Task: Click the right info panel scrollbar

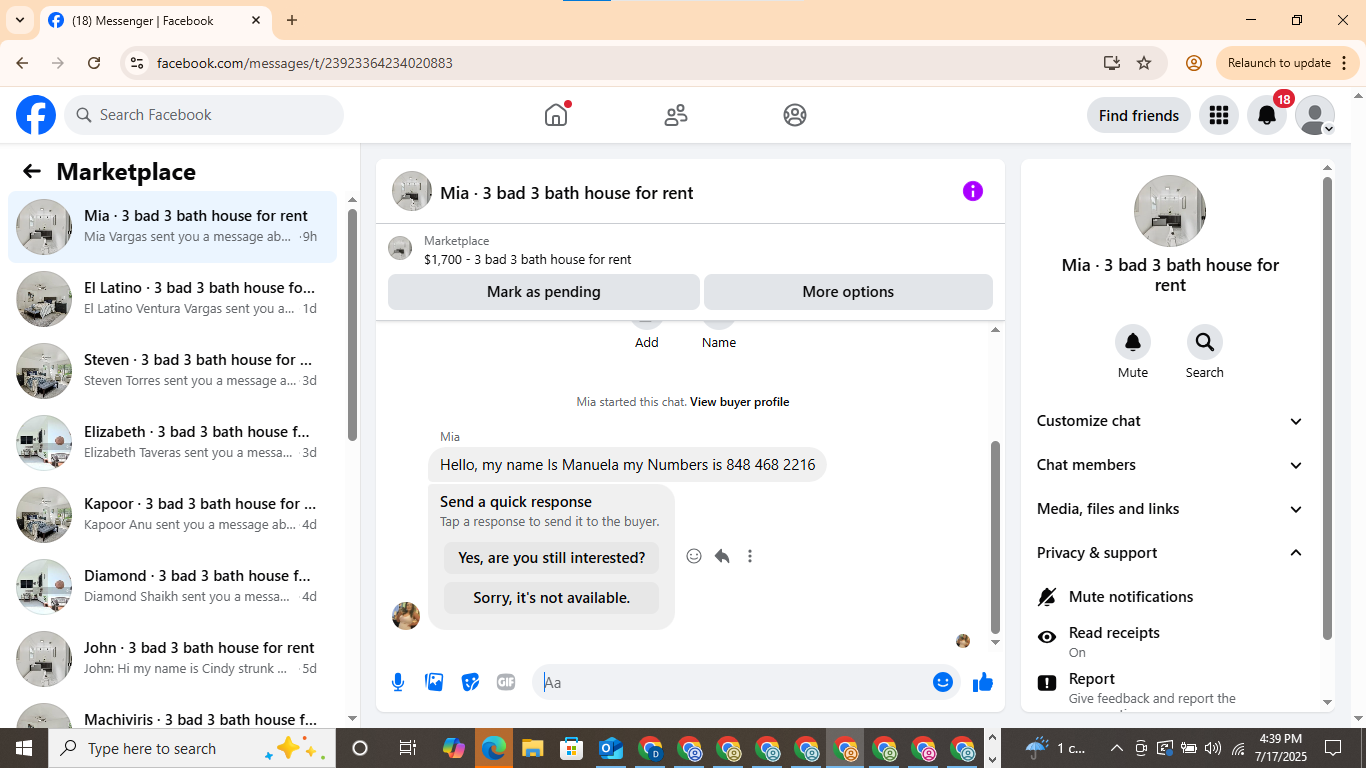Action: (x=1328, y=408)
